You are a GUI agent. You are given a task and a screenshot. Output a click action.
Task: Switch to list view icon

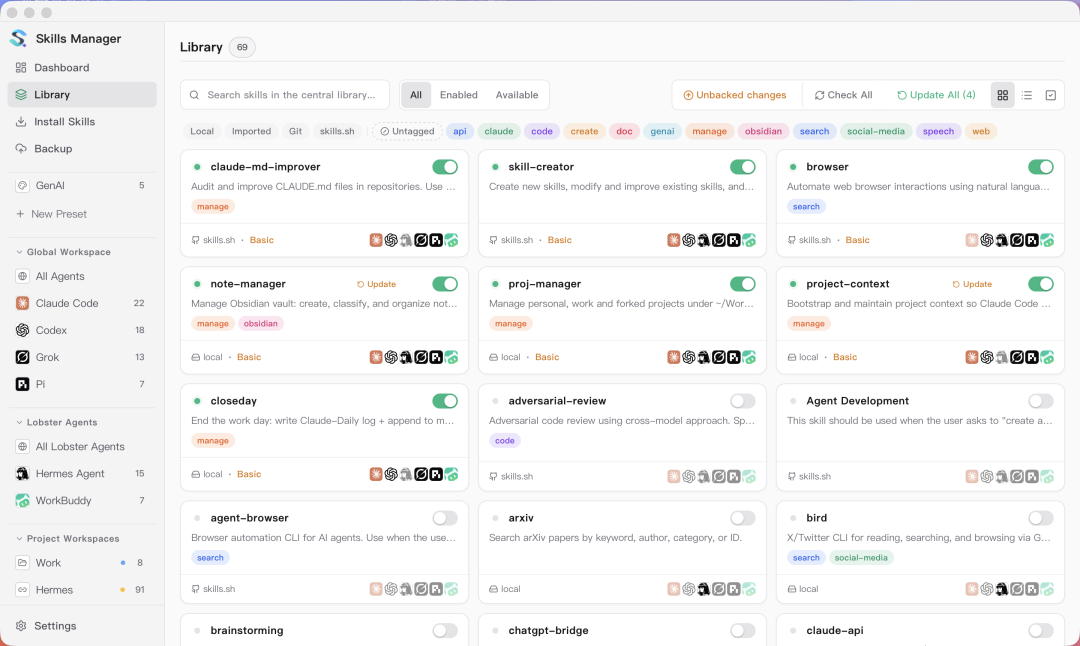[x=1026, y=95]
